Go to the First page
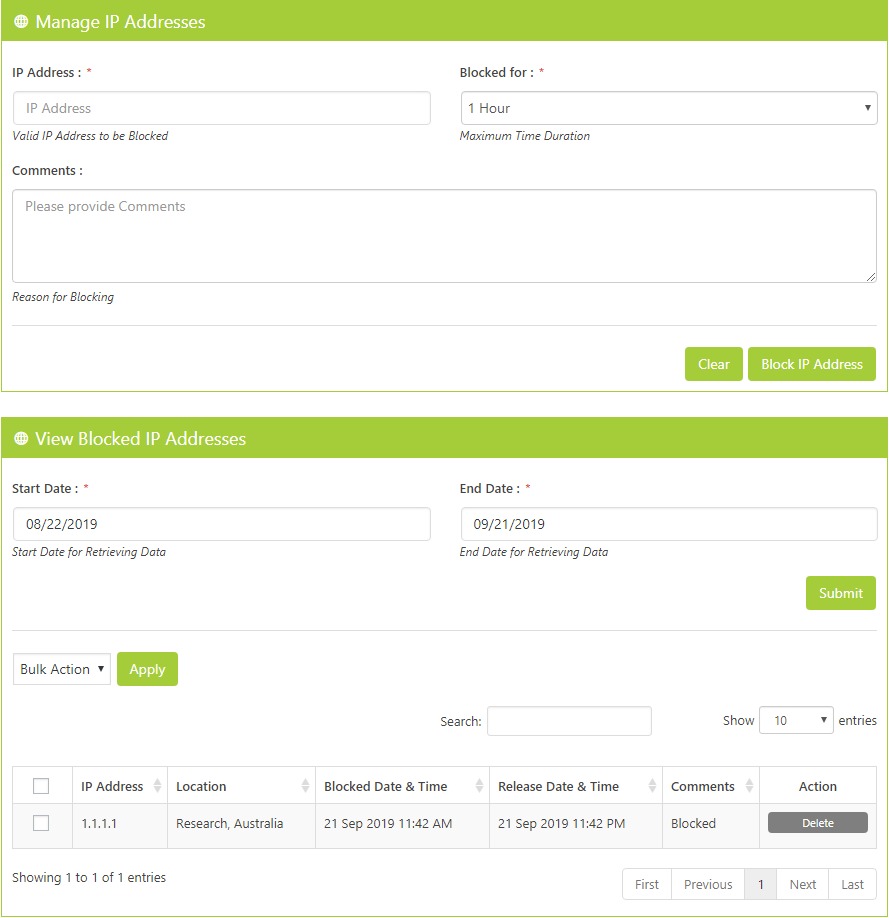This screenshot has height=918, width=889. tap(647, 884)
